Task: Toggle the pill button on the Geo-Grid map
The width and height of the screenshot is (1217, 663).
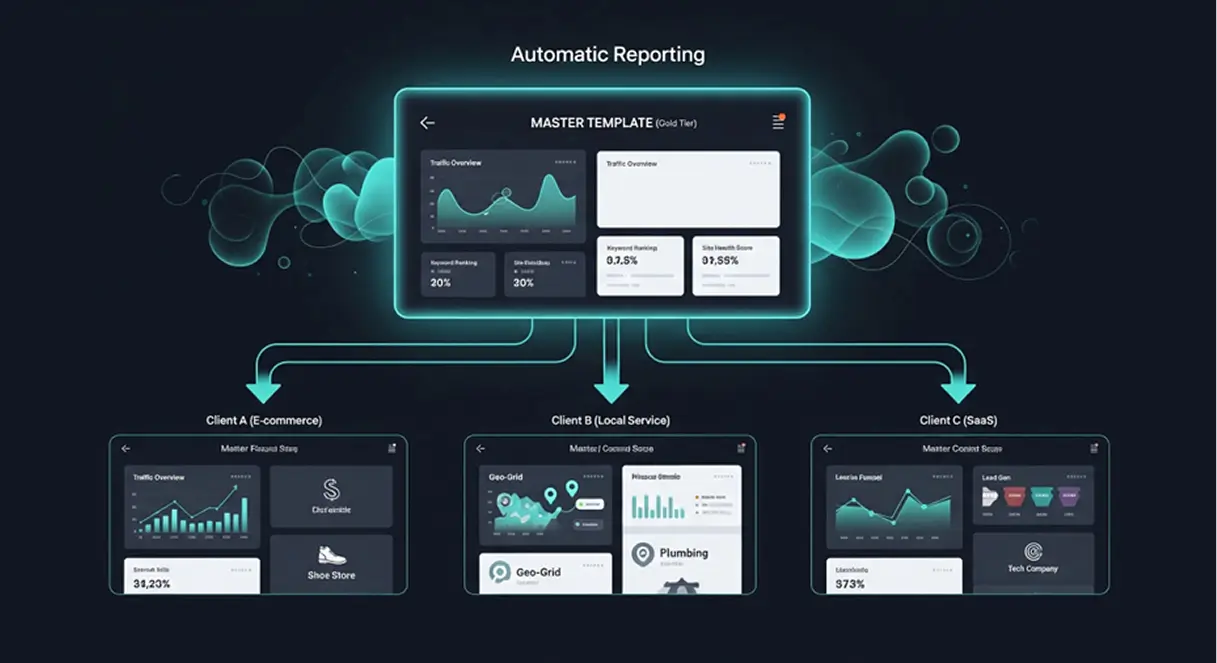Action: coord(590,504)
